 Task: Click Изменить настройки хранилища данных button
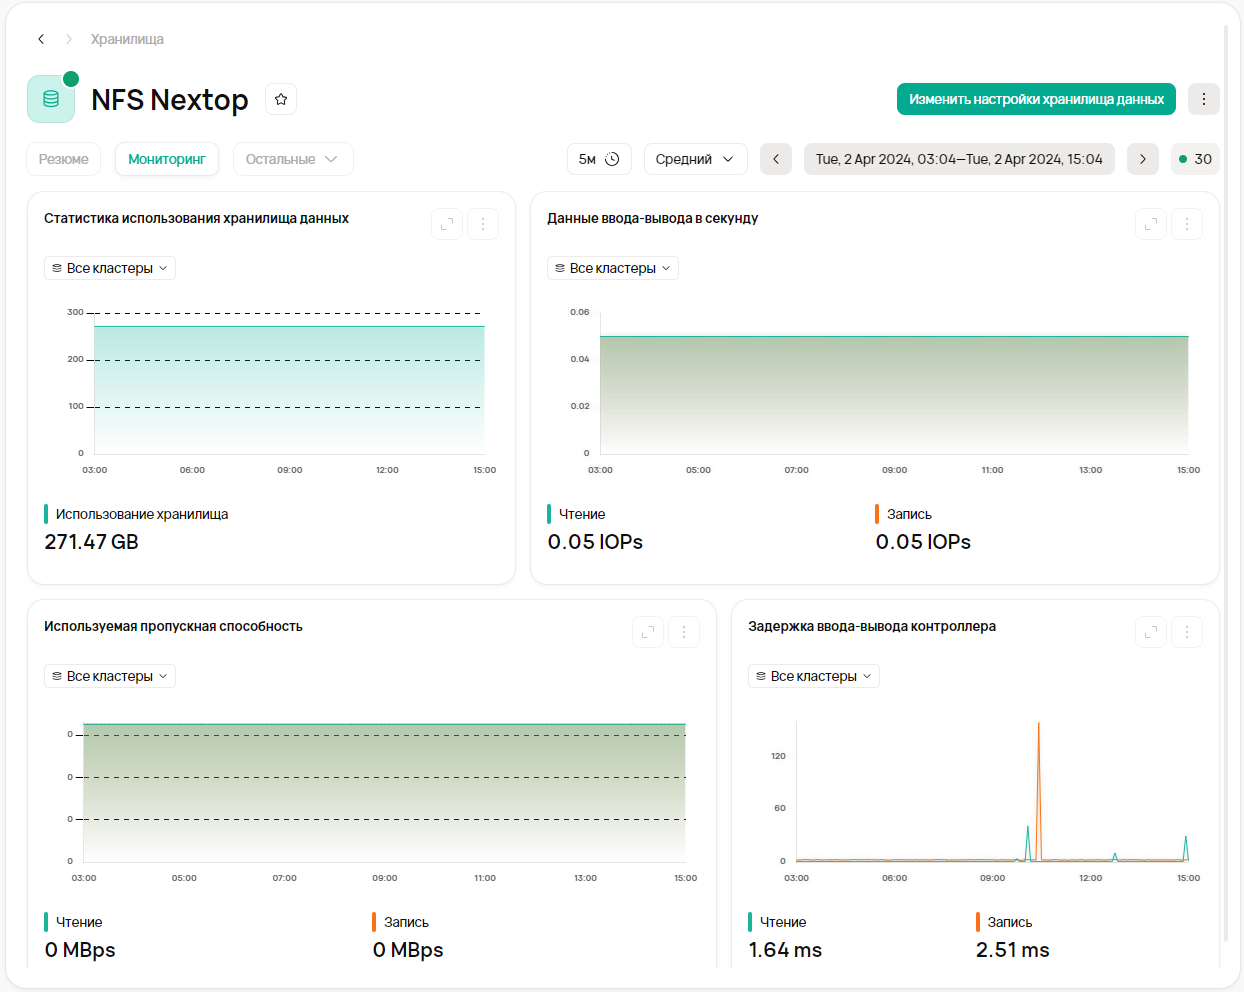pyautogui.click(x=1036, y=99)
